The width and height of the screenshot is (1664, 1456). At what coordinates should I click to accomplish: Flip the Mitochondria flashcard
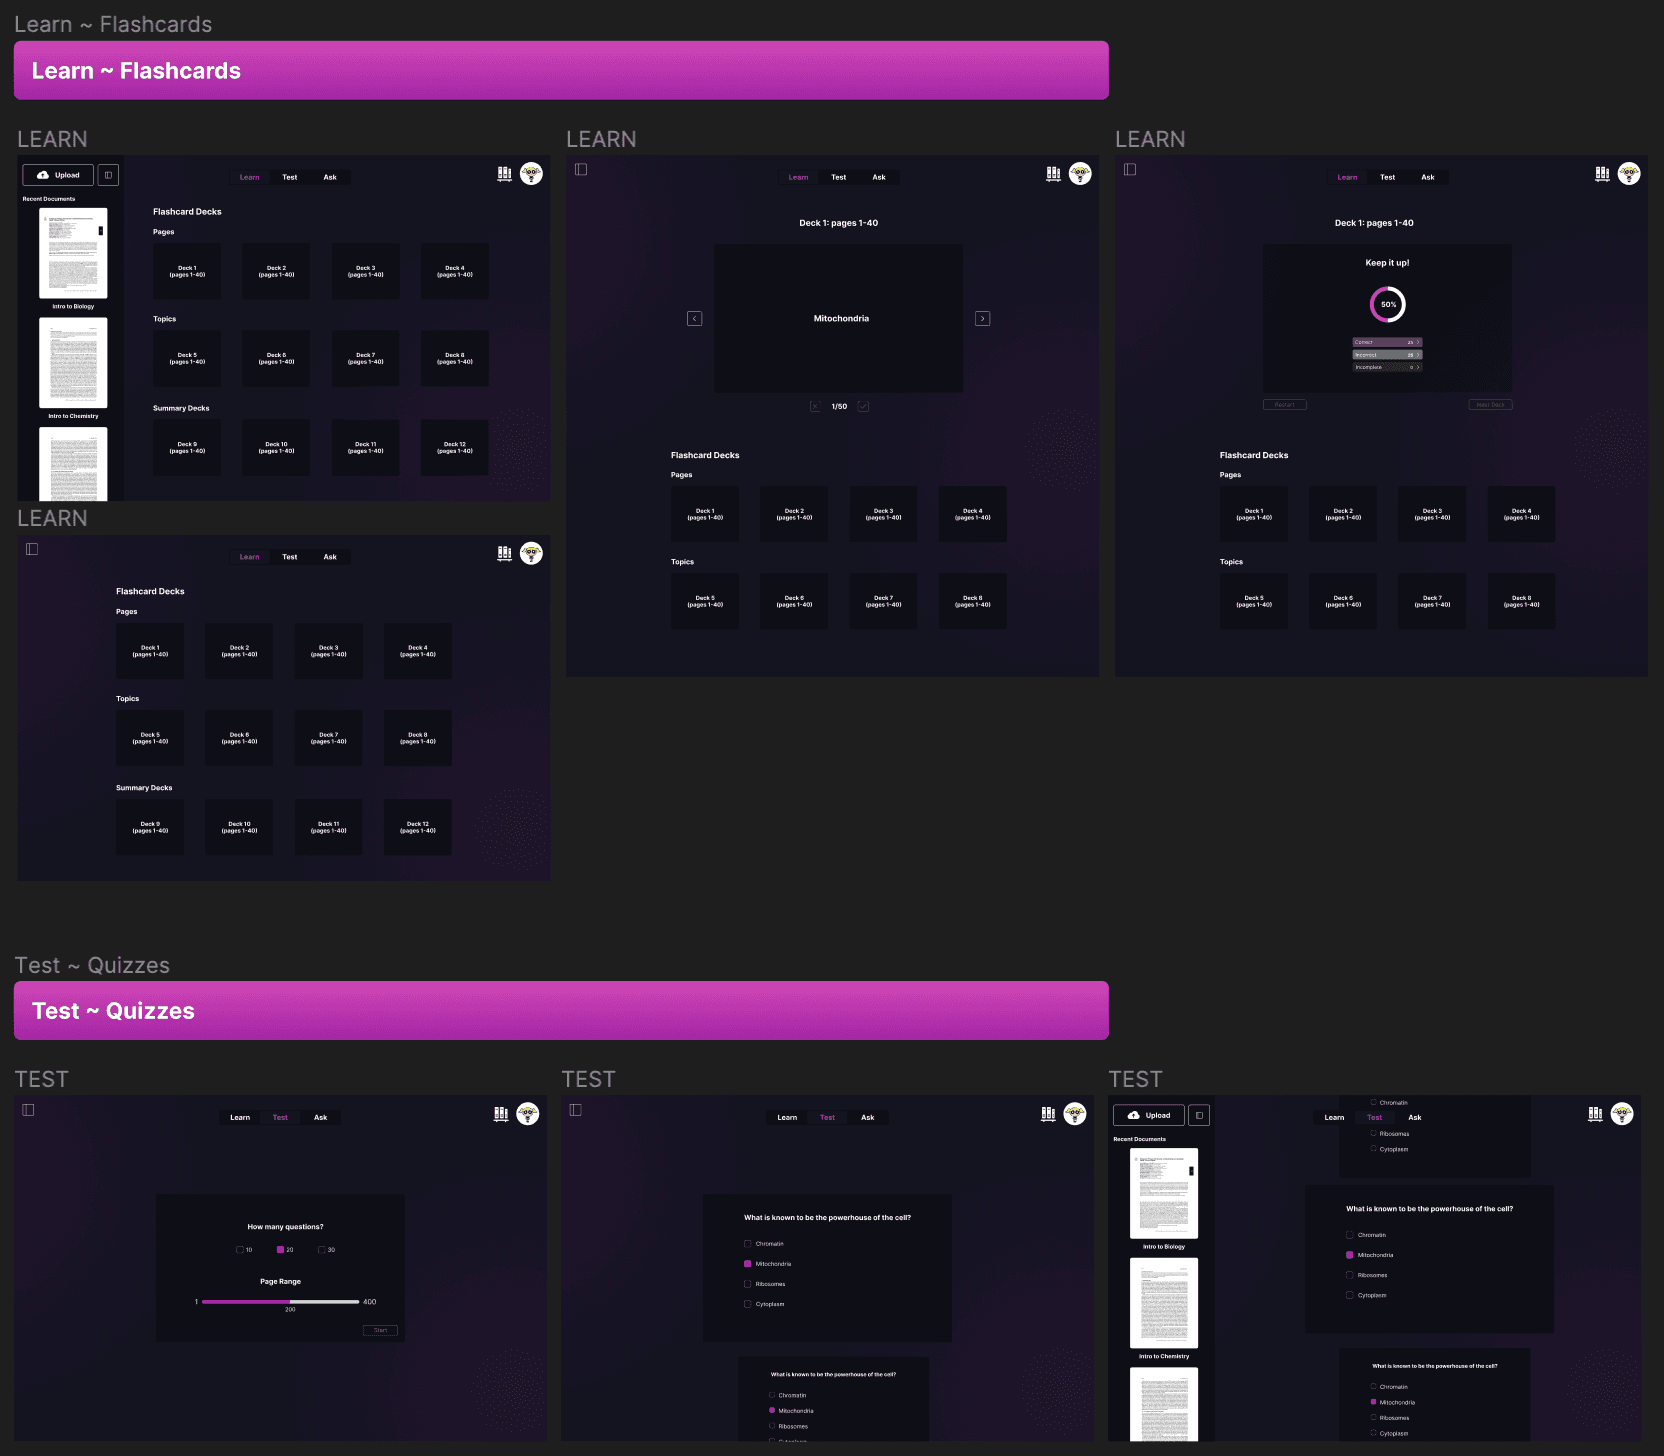[838, 318]
